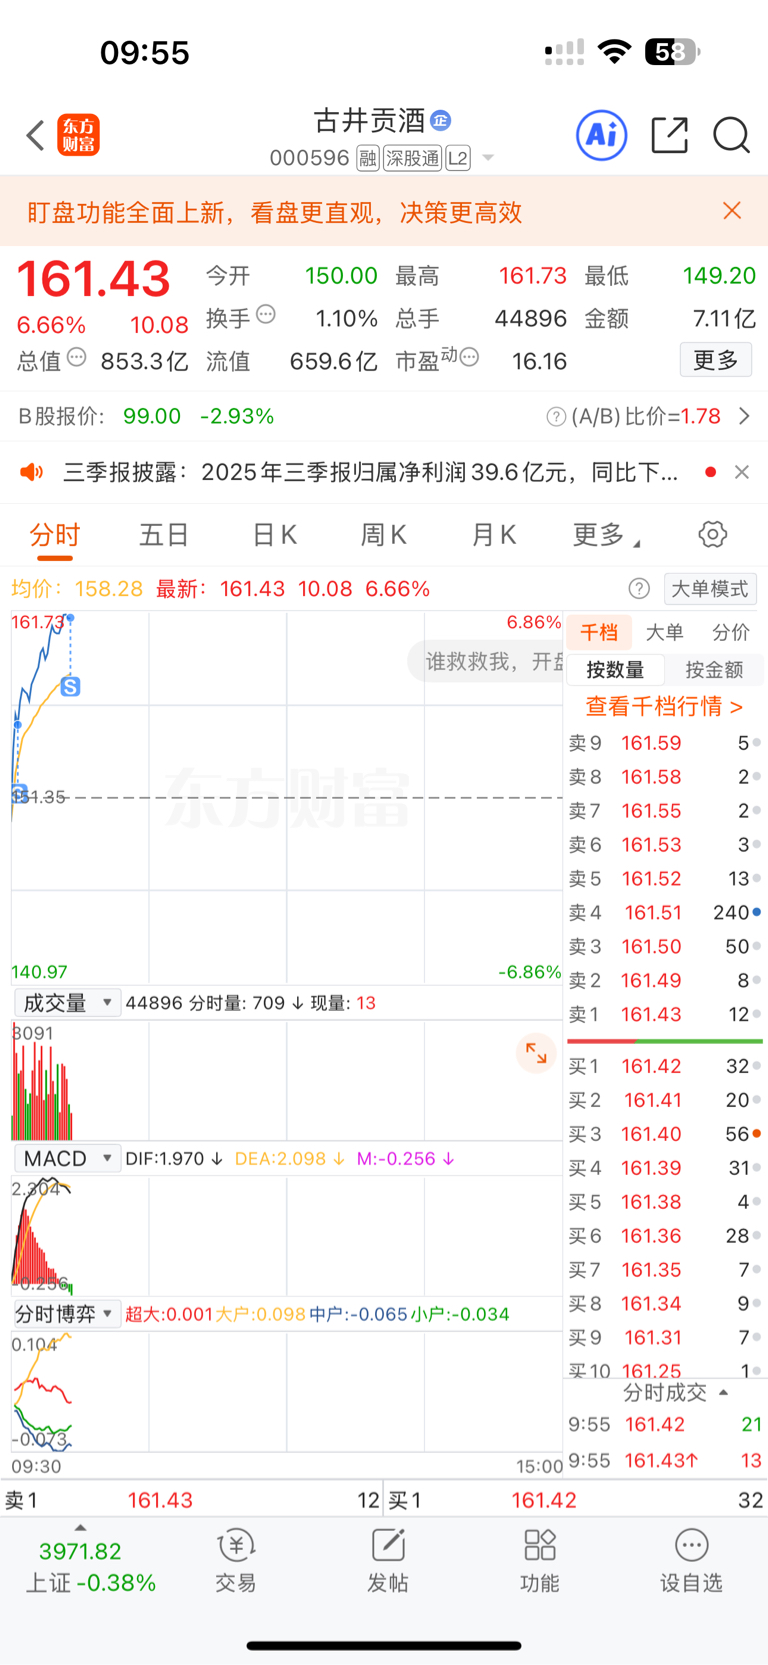Tap the 买6 161.36 order row
This screenshot has width=768, height=1665.
(x=665, y=1236)
